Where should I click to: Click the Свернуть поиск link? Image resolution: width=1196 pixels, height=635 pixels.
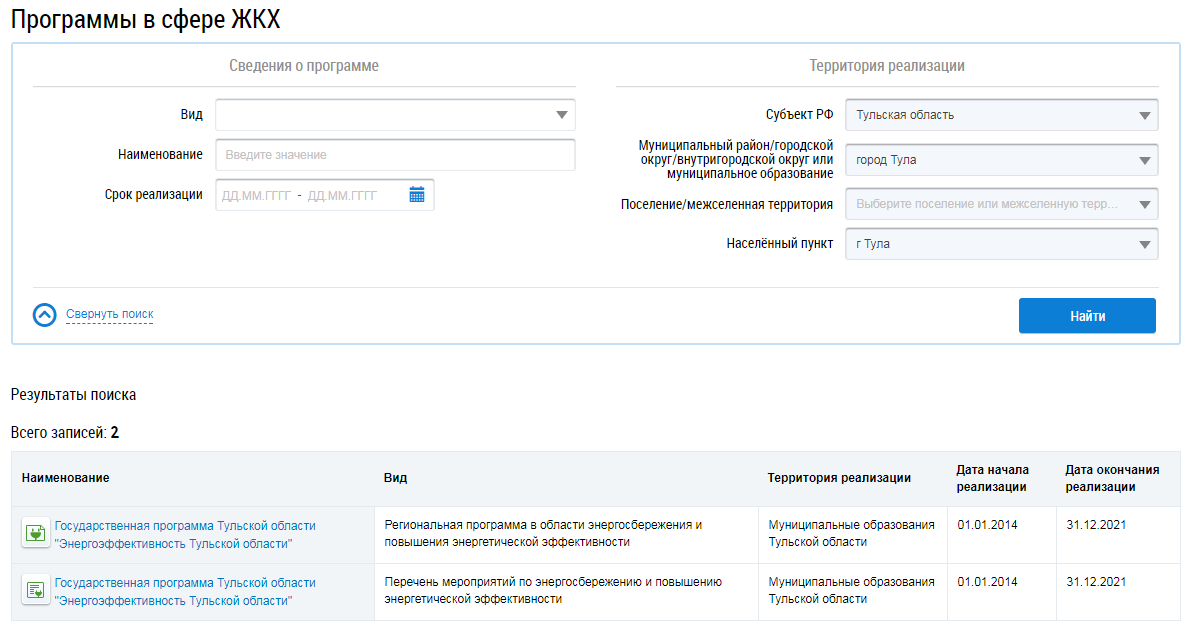point(110,314)
